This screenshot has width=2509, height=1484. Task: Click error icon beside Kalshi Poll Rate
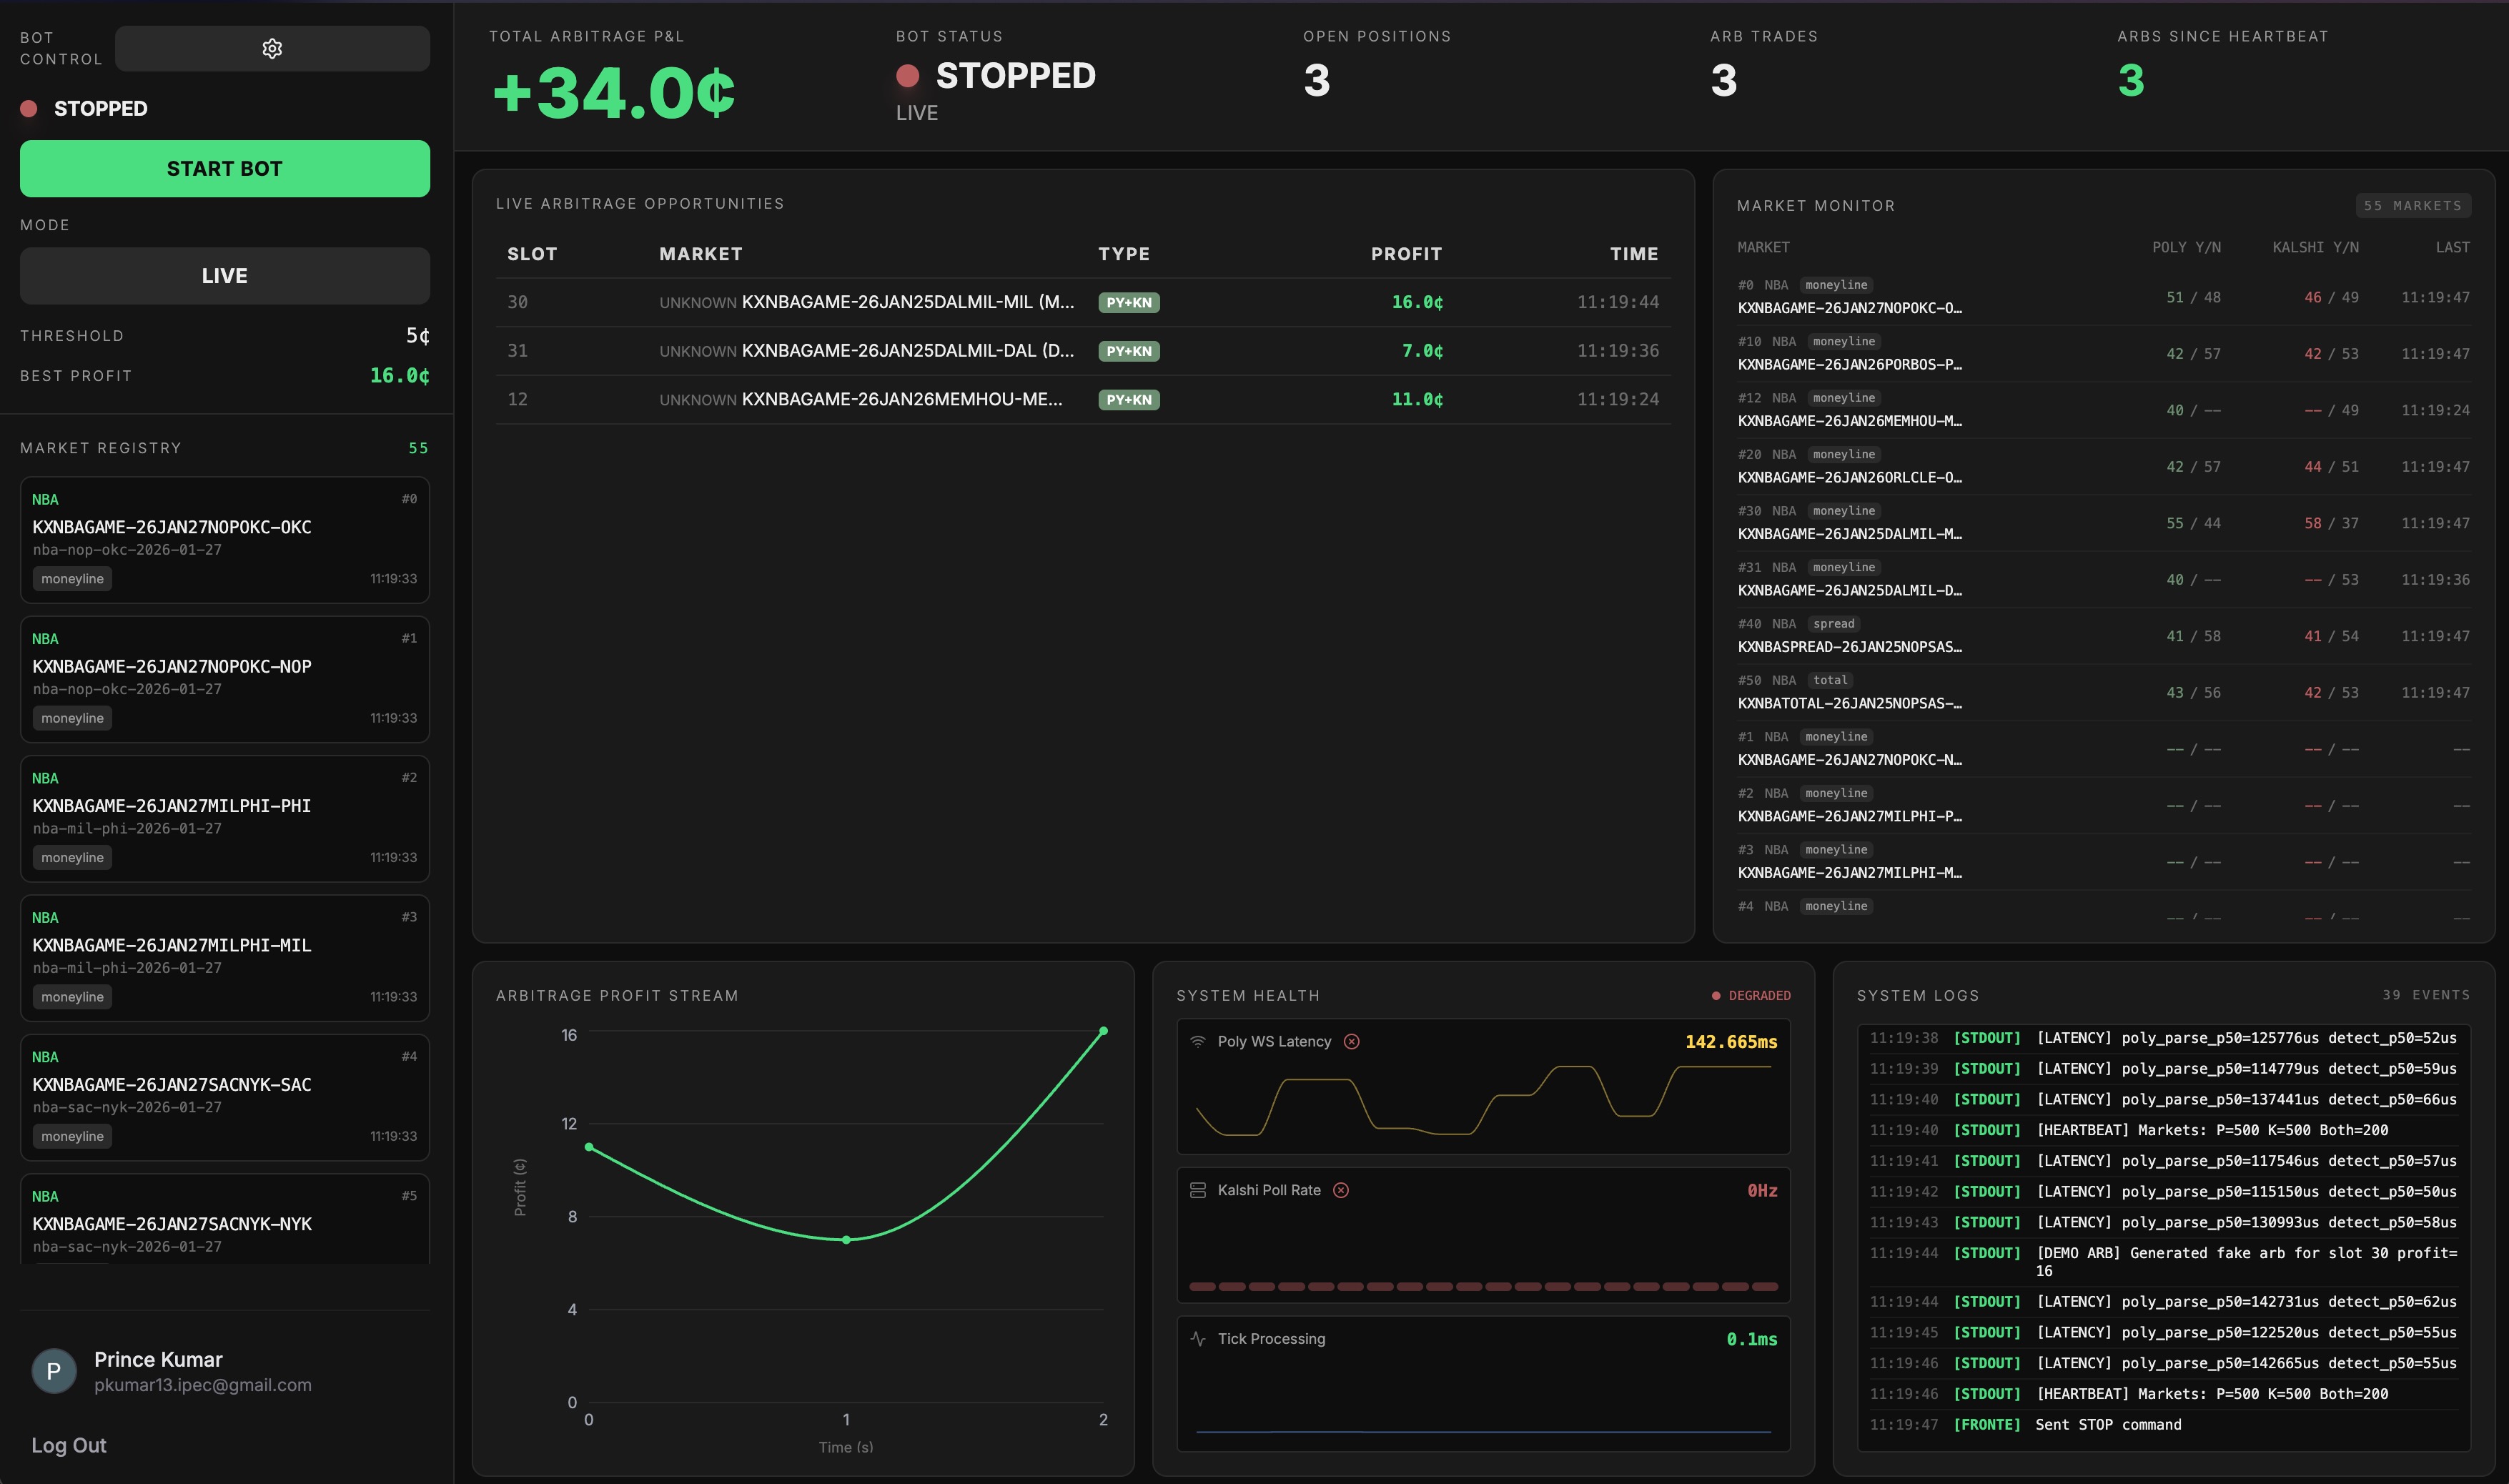tap(1341, 1190)
